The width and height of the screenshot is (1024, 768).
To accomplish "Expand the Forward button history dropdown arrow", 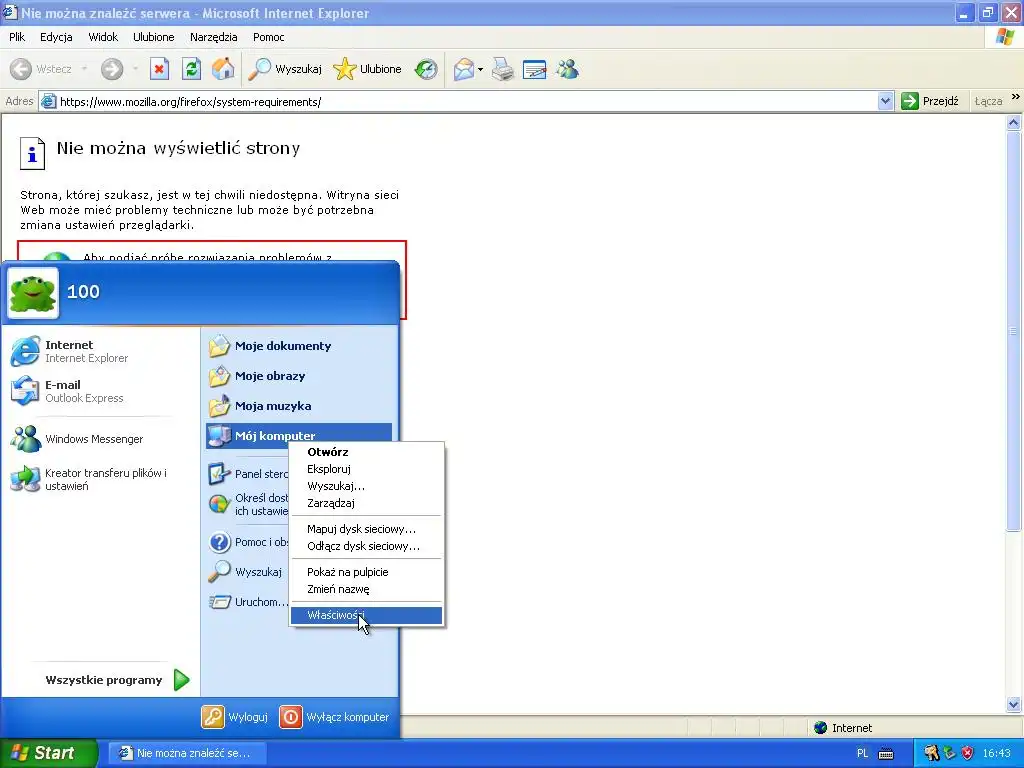I will (x=135, y=69).
